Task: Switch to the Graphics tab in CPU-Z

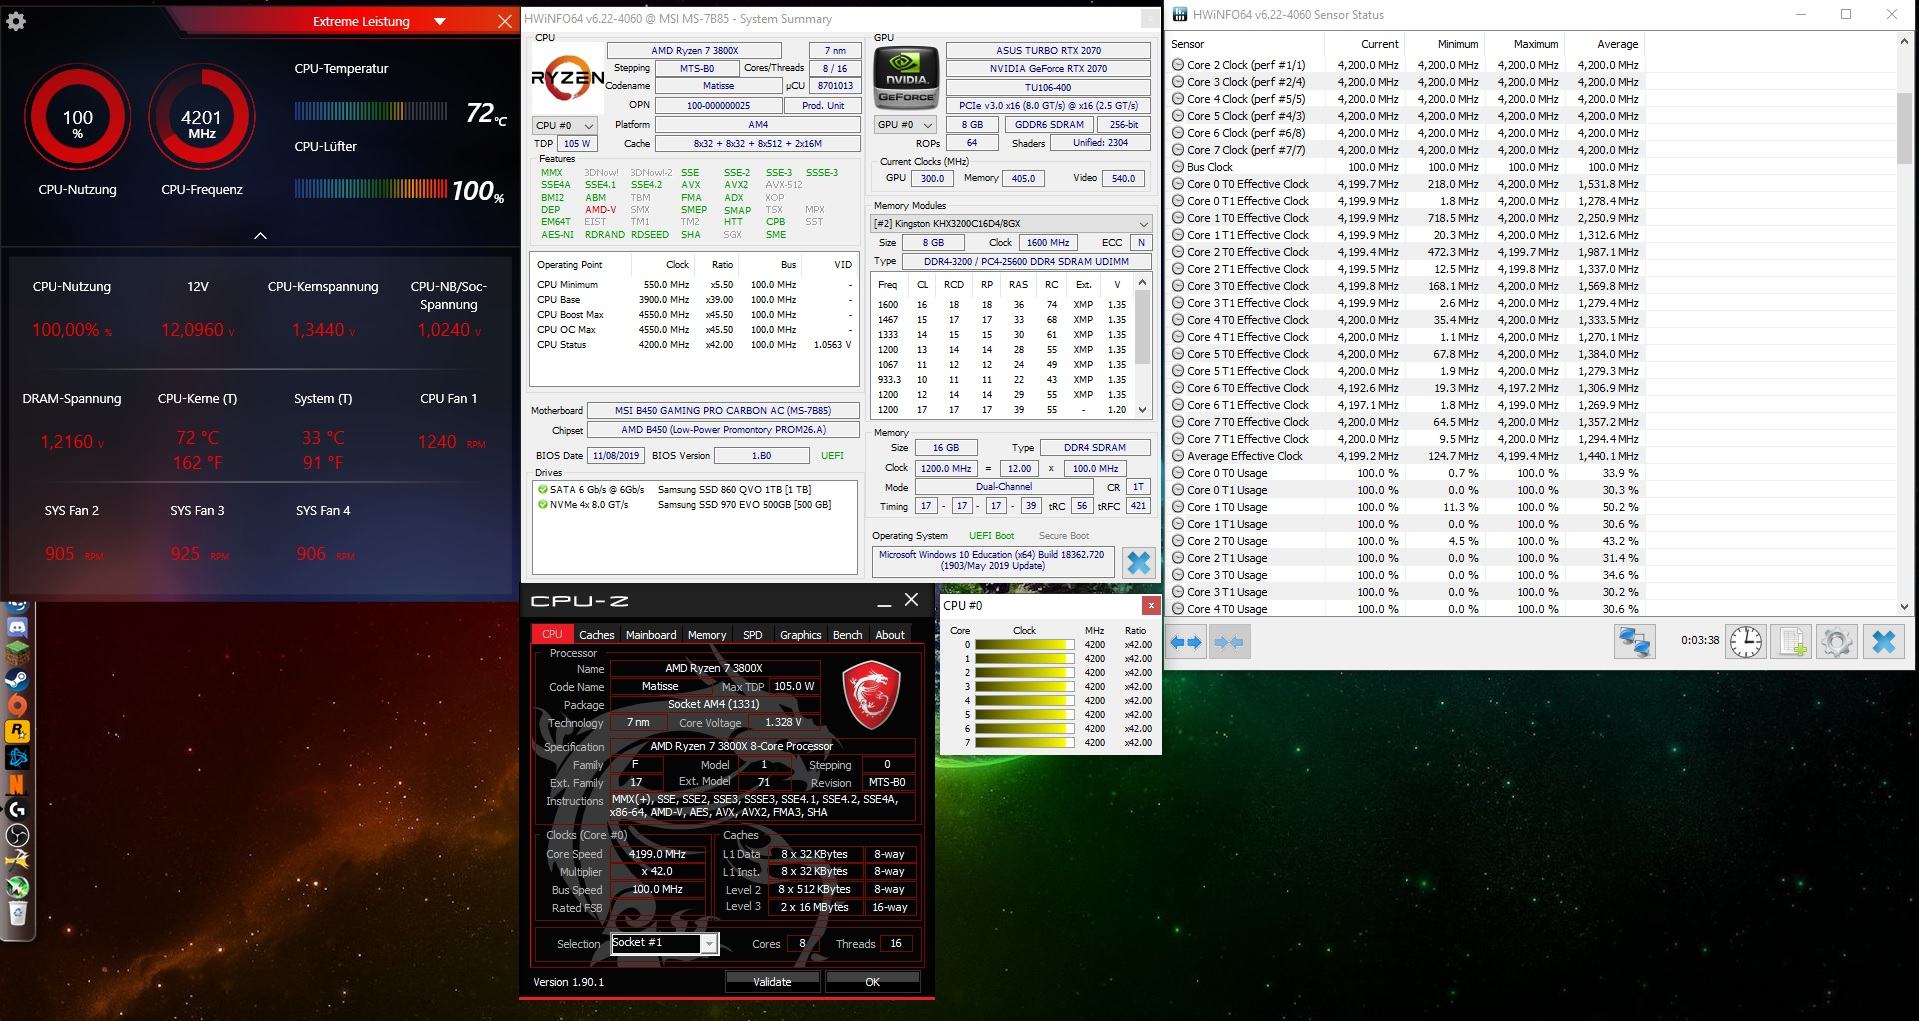Action: [800, 634]
